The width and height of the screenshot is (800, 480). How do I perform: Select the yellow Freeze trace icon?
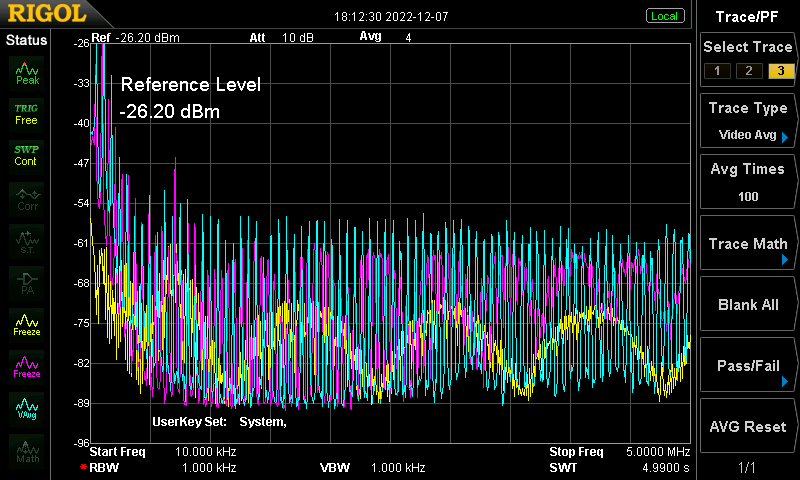[x=27, y=325]
